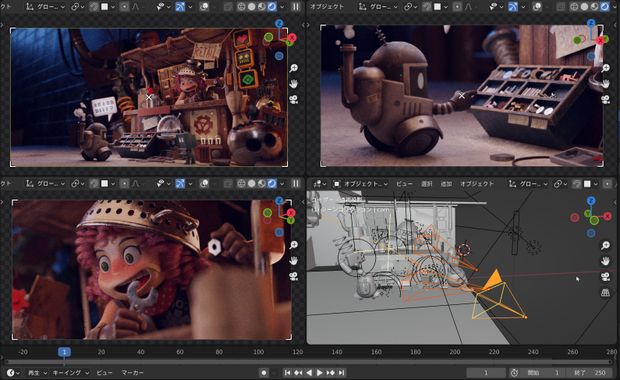This screenshot has width=620, height=380.
Task: Select solid shading in robot viewport header
Action: 584,7
